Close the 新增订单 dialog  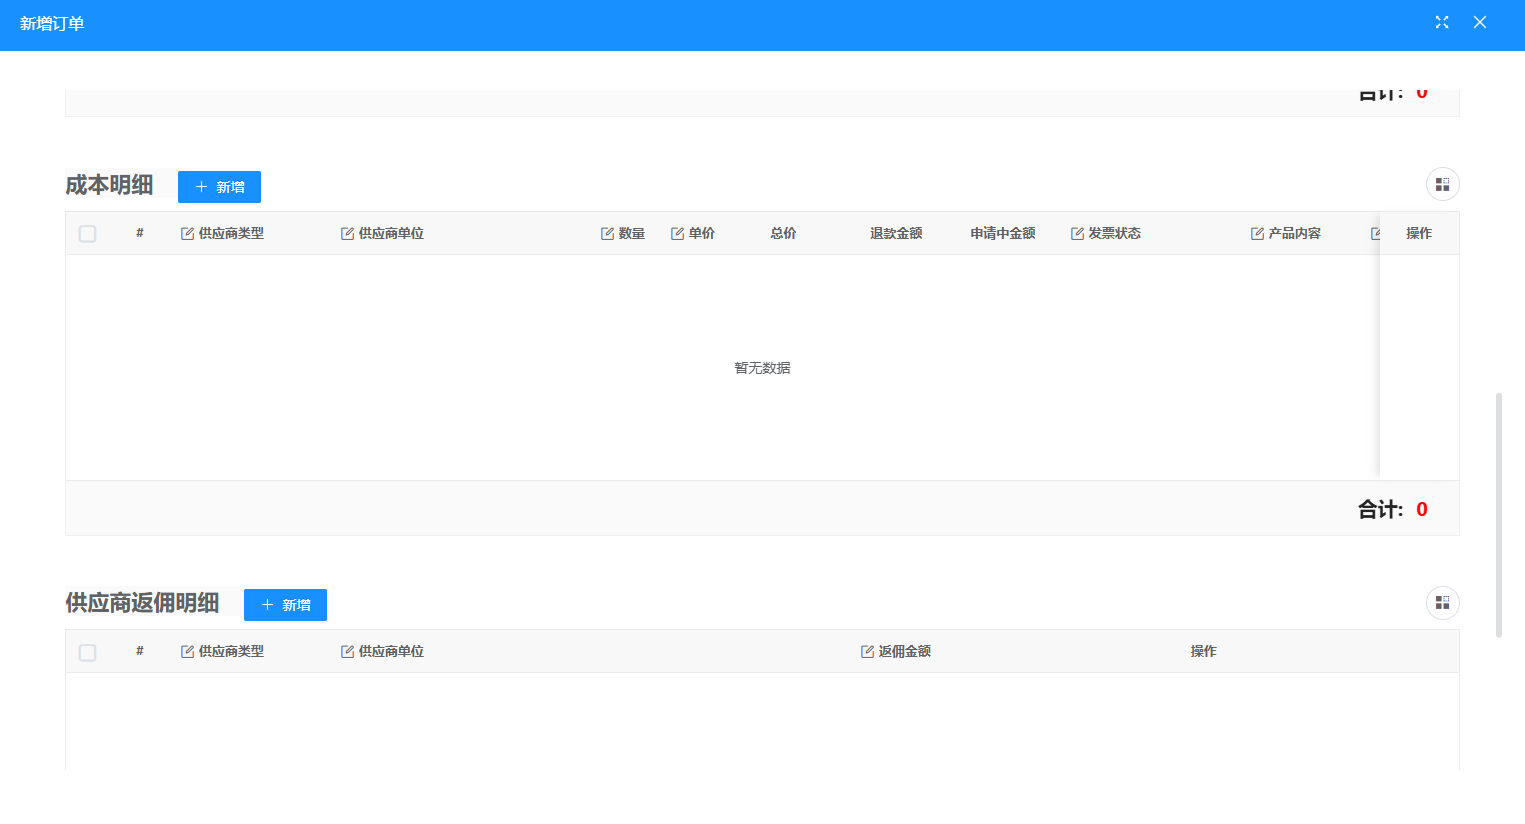(x=1480, y=23)
